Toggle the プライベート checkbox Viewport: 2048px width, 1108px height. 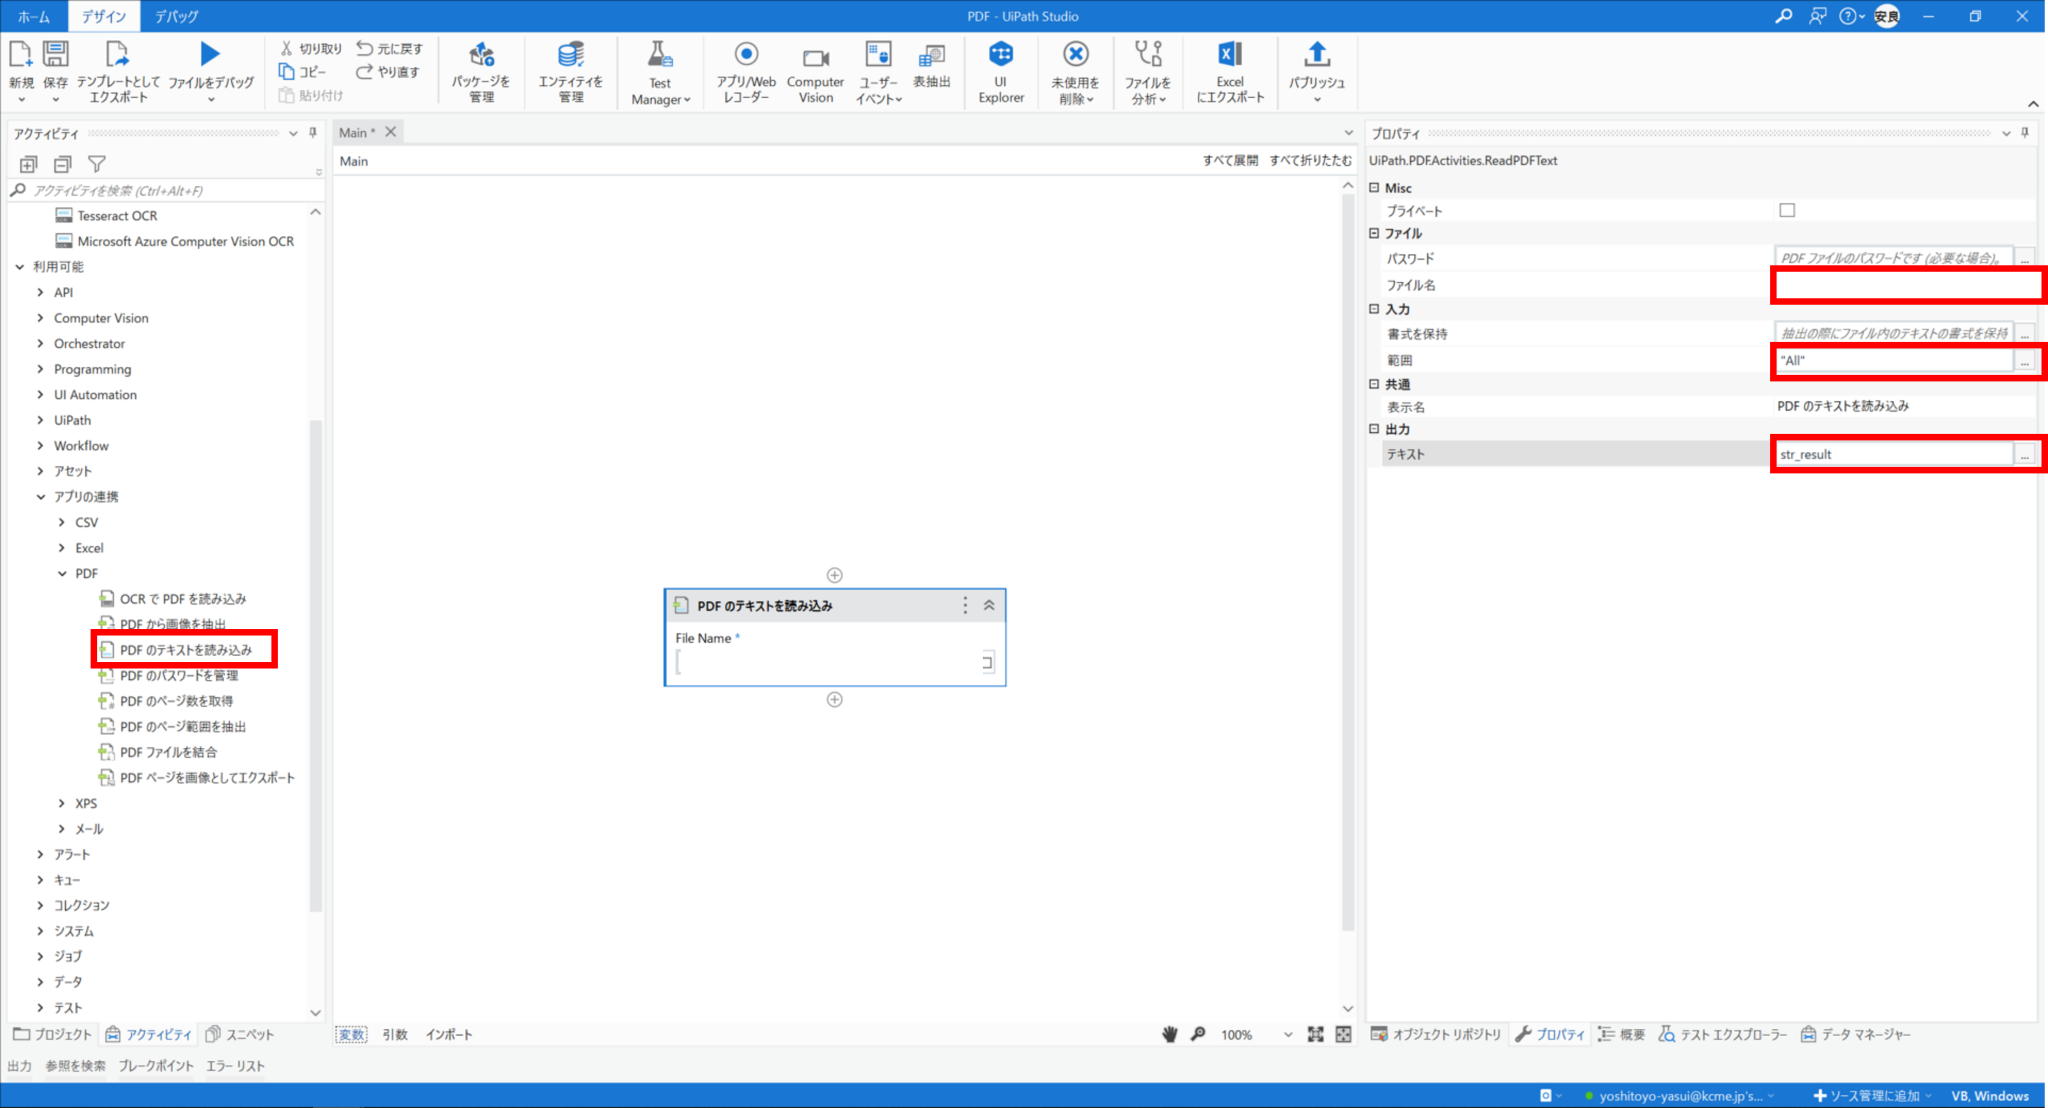[x=1787, y=210]
